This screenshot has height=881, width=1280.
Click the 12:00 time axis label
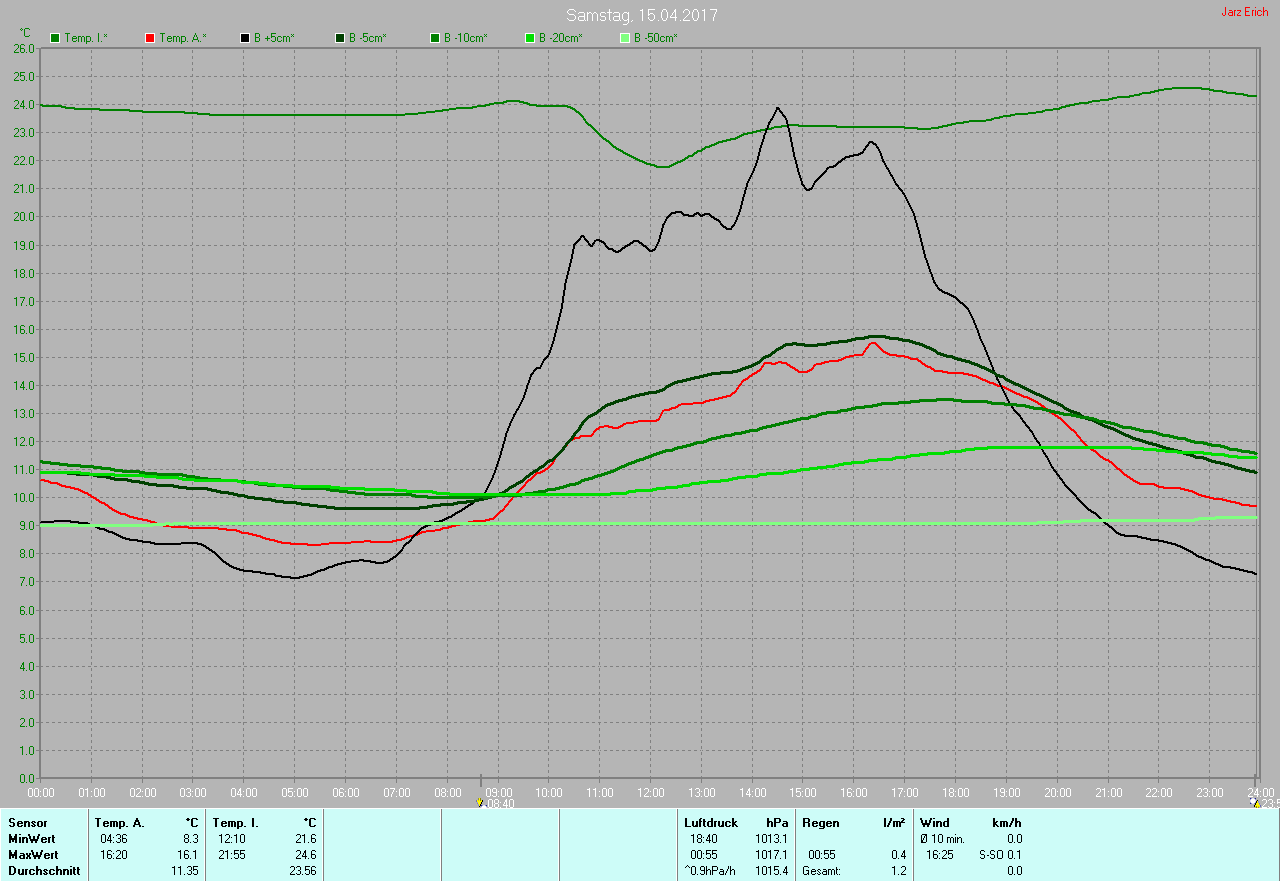650,793
